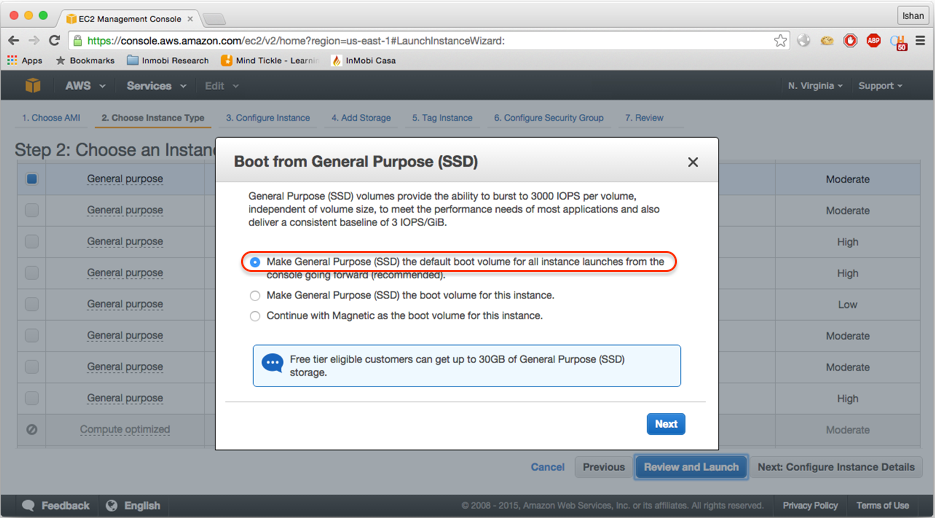This screenshot has width=935, height=518.
Task: Uncheck the selected first General purpose row
Action: coord(32,179)
